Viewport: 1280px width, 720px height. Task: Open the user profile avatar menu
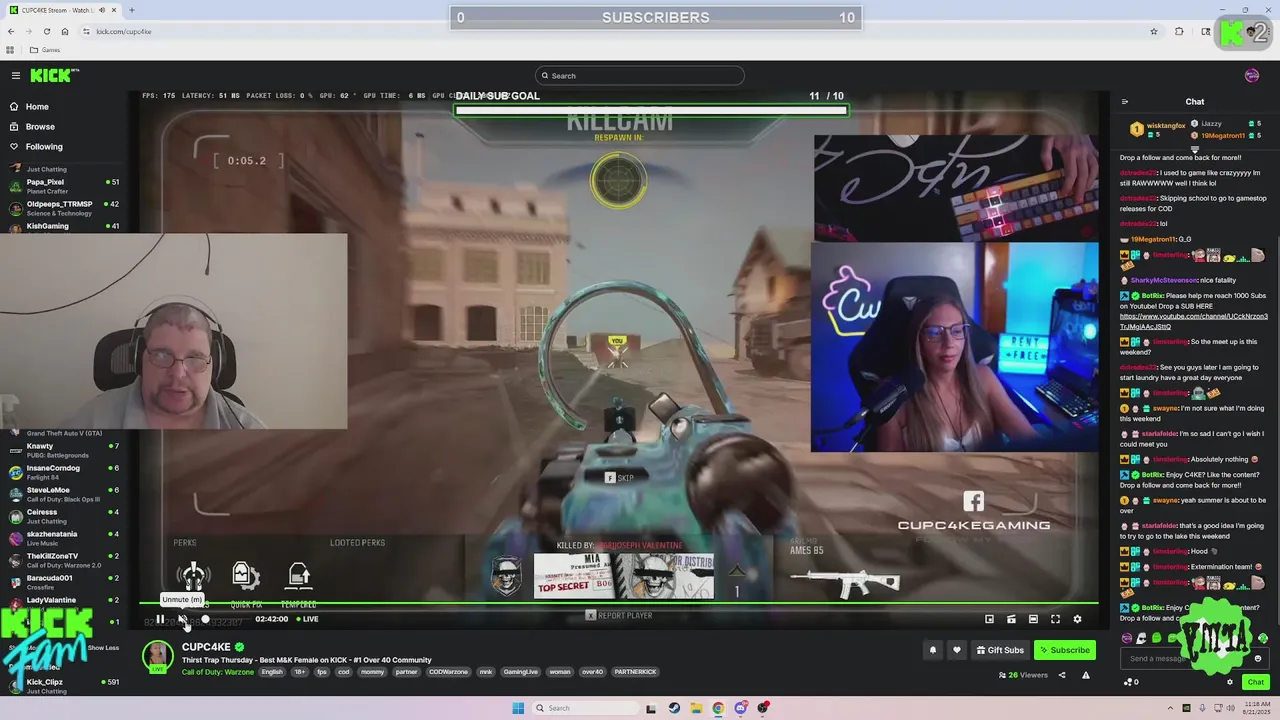pyautogui.click(x=1251, y=76)
